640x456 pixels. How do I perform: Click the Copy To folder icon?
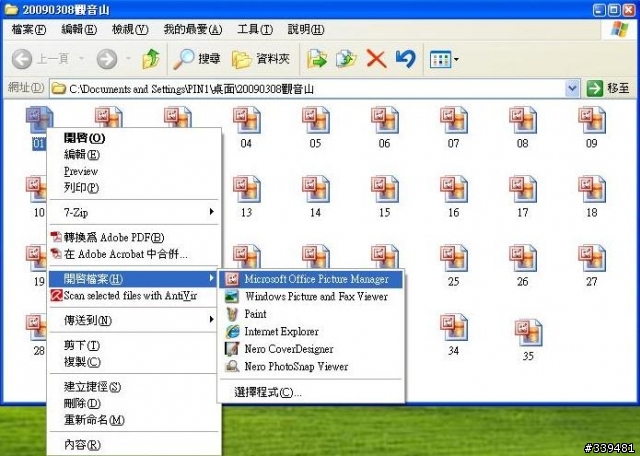(x=346, y=59)
